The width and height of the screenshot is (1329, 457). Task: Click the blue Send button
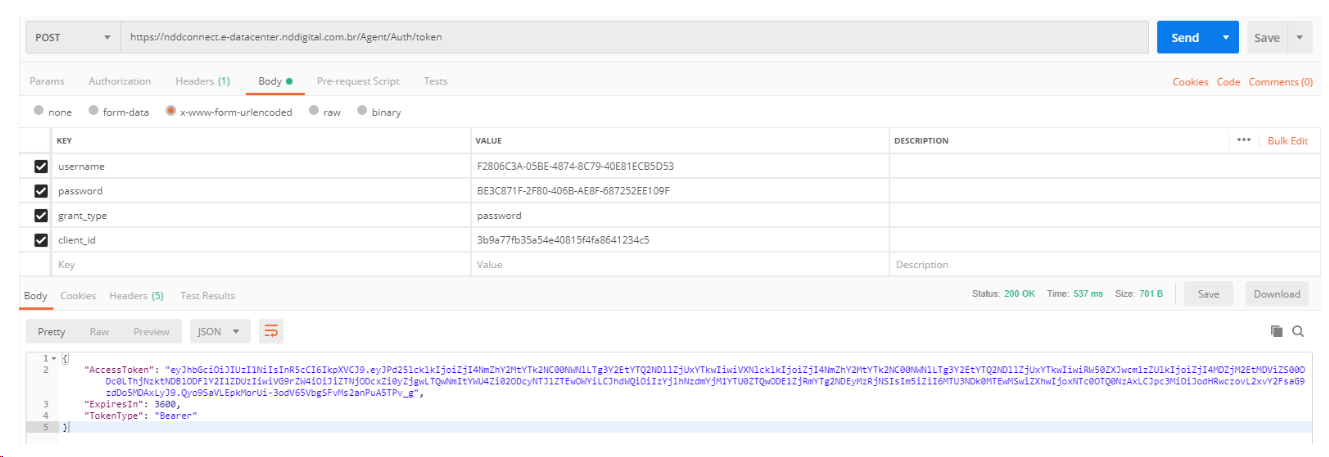[x=1184, y=37]
